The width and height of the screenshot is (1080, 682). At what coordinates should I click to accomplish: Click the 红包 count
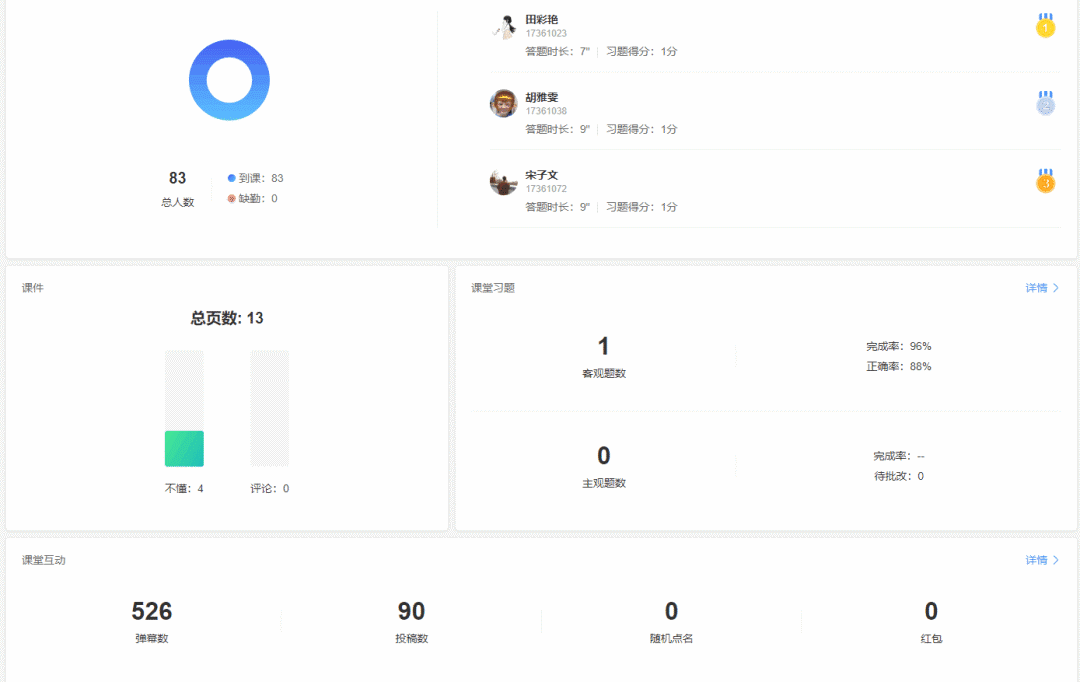(931, 611)
